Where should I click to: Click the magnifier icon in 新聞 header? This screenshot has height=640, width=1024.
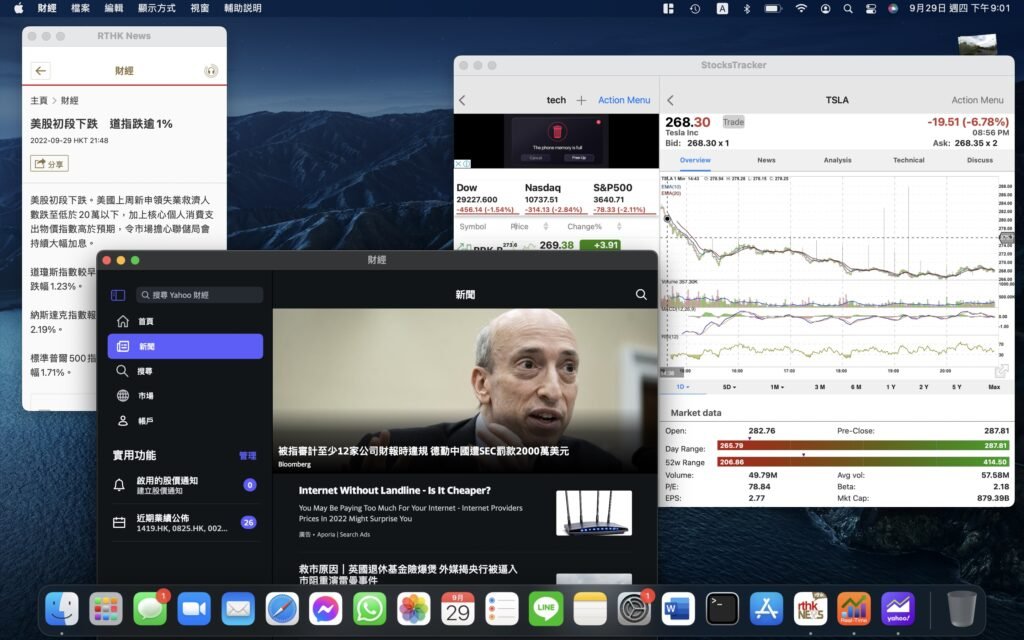641,295
